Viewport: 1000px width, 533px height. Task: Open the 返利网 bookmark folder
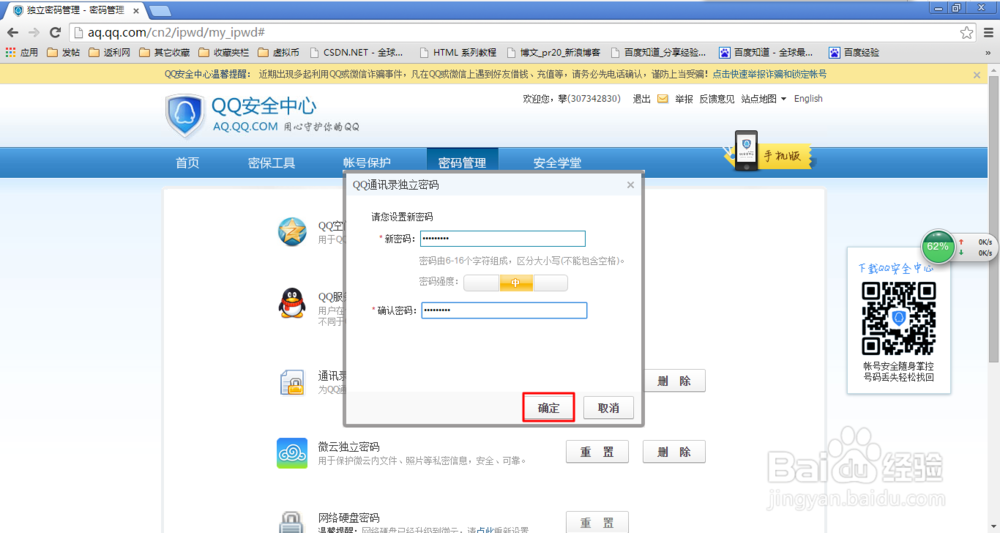[x=110, y=52]
